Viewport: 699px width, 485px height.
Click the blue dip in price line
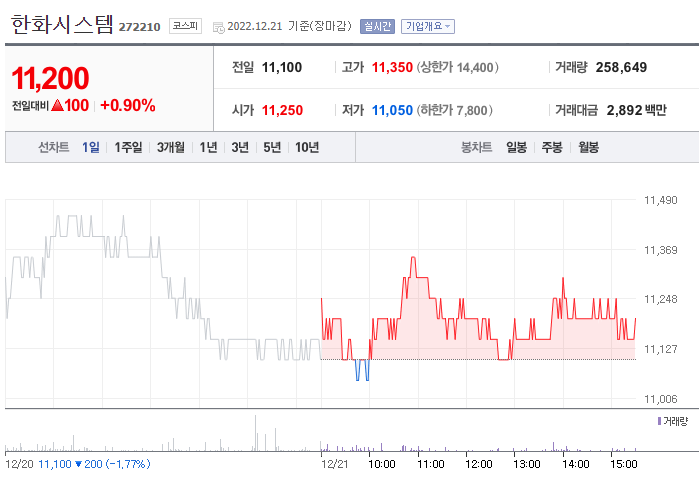362,370
